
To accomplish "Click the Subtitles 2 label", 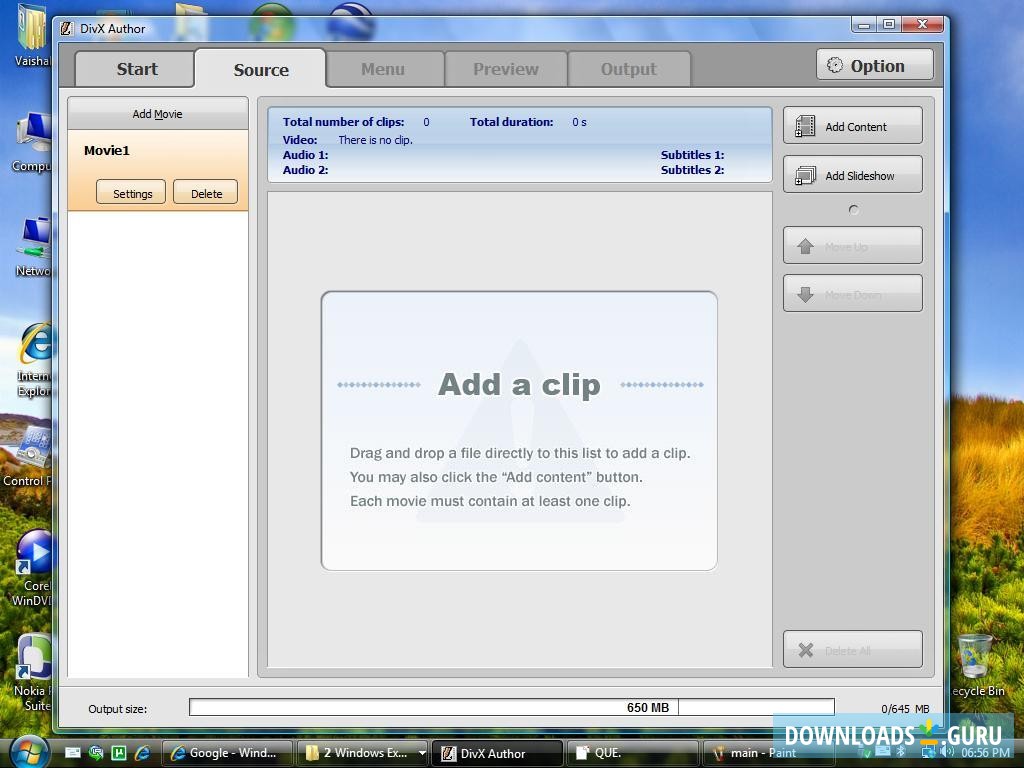I will 692,170.
